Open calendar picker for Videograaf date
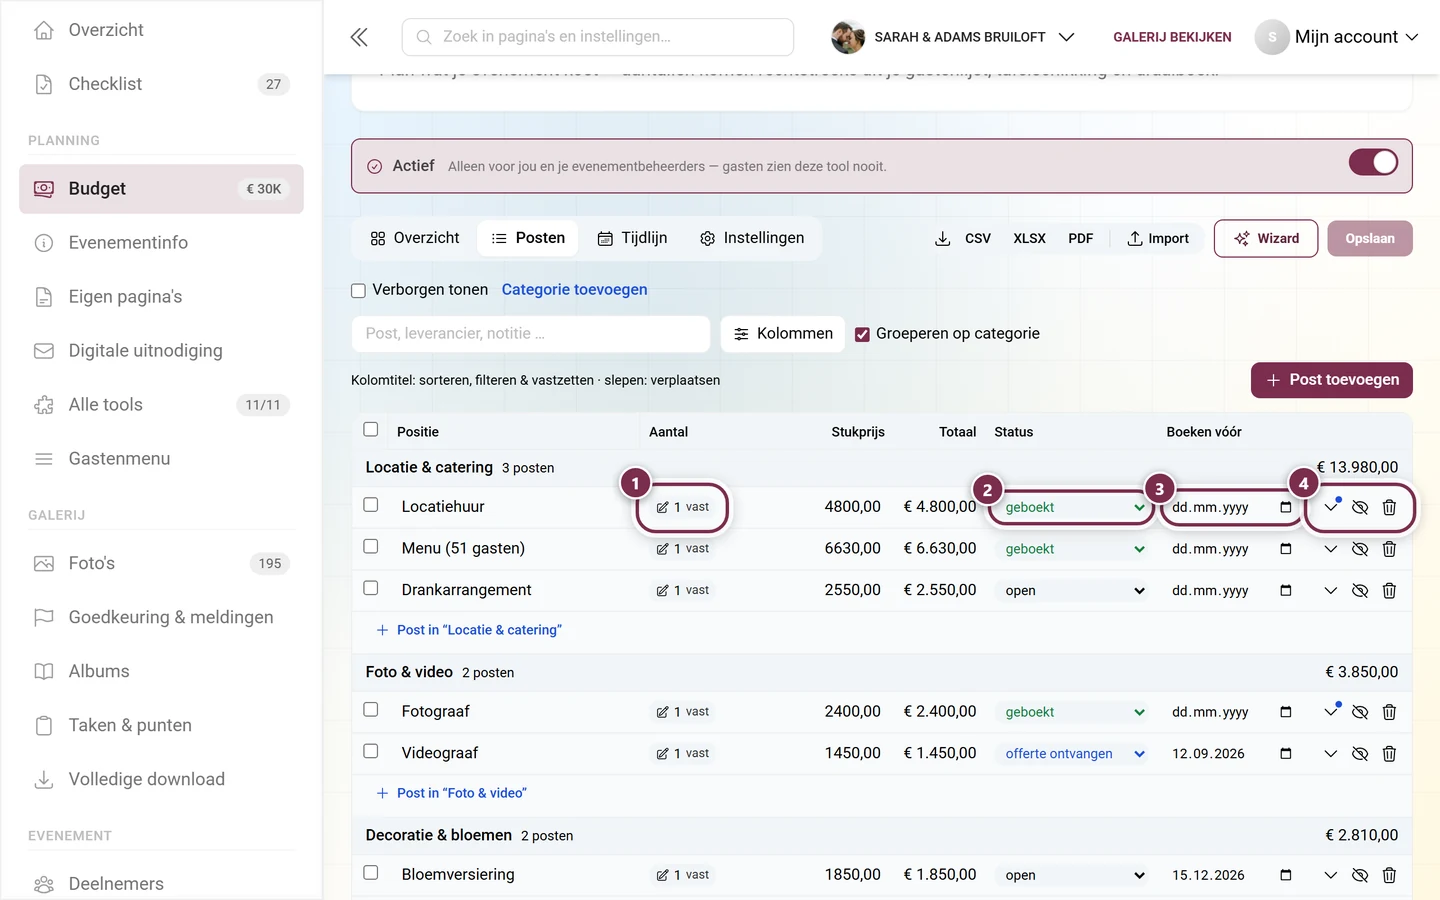Image resolution: width=1440 pixels, height=900 pixels. (x=1286, y=753)
